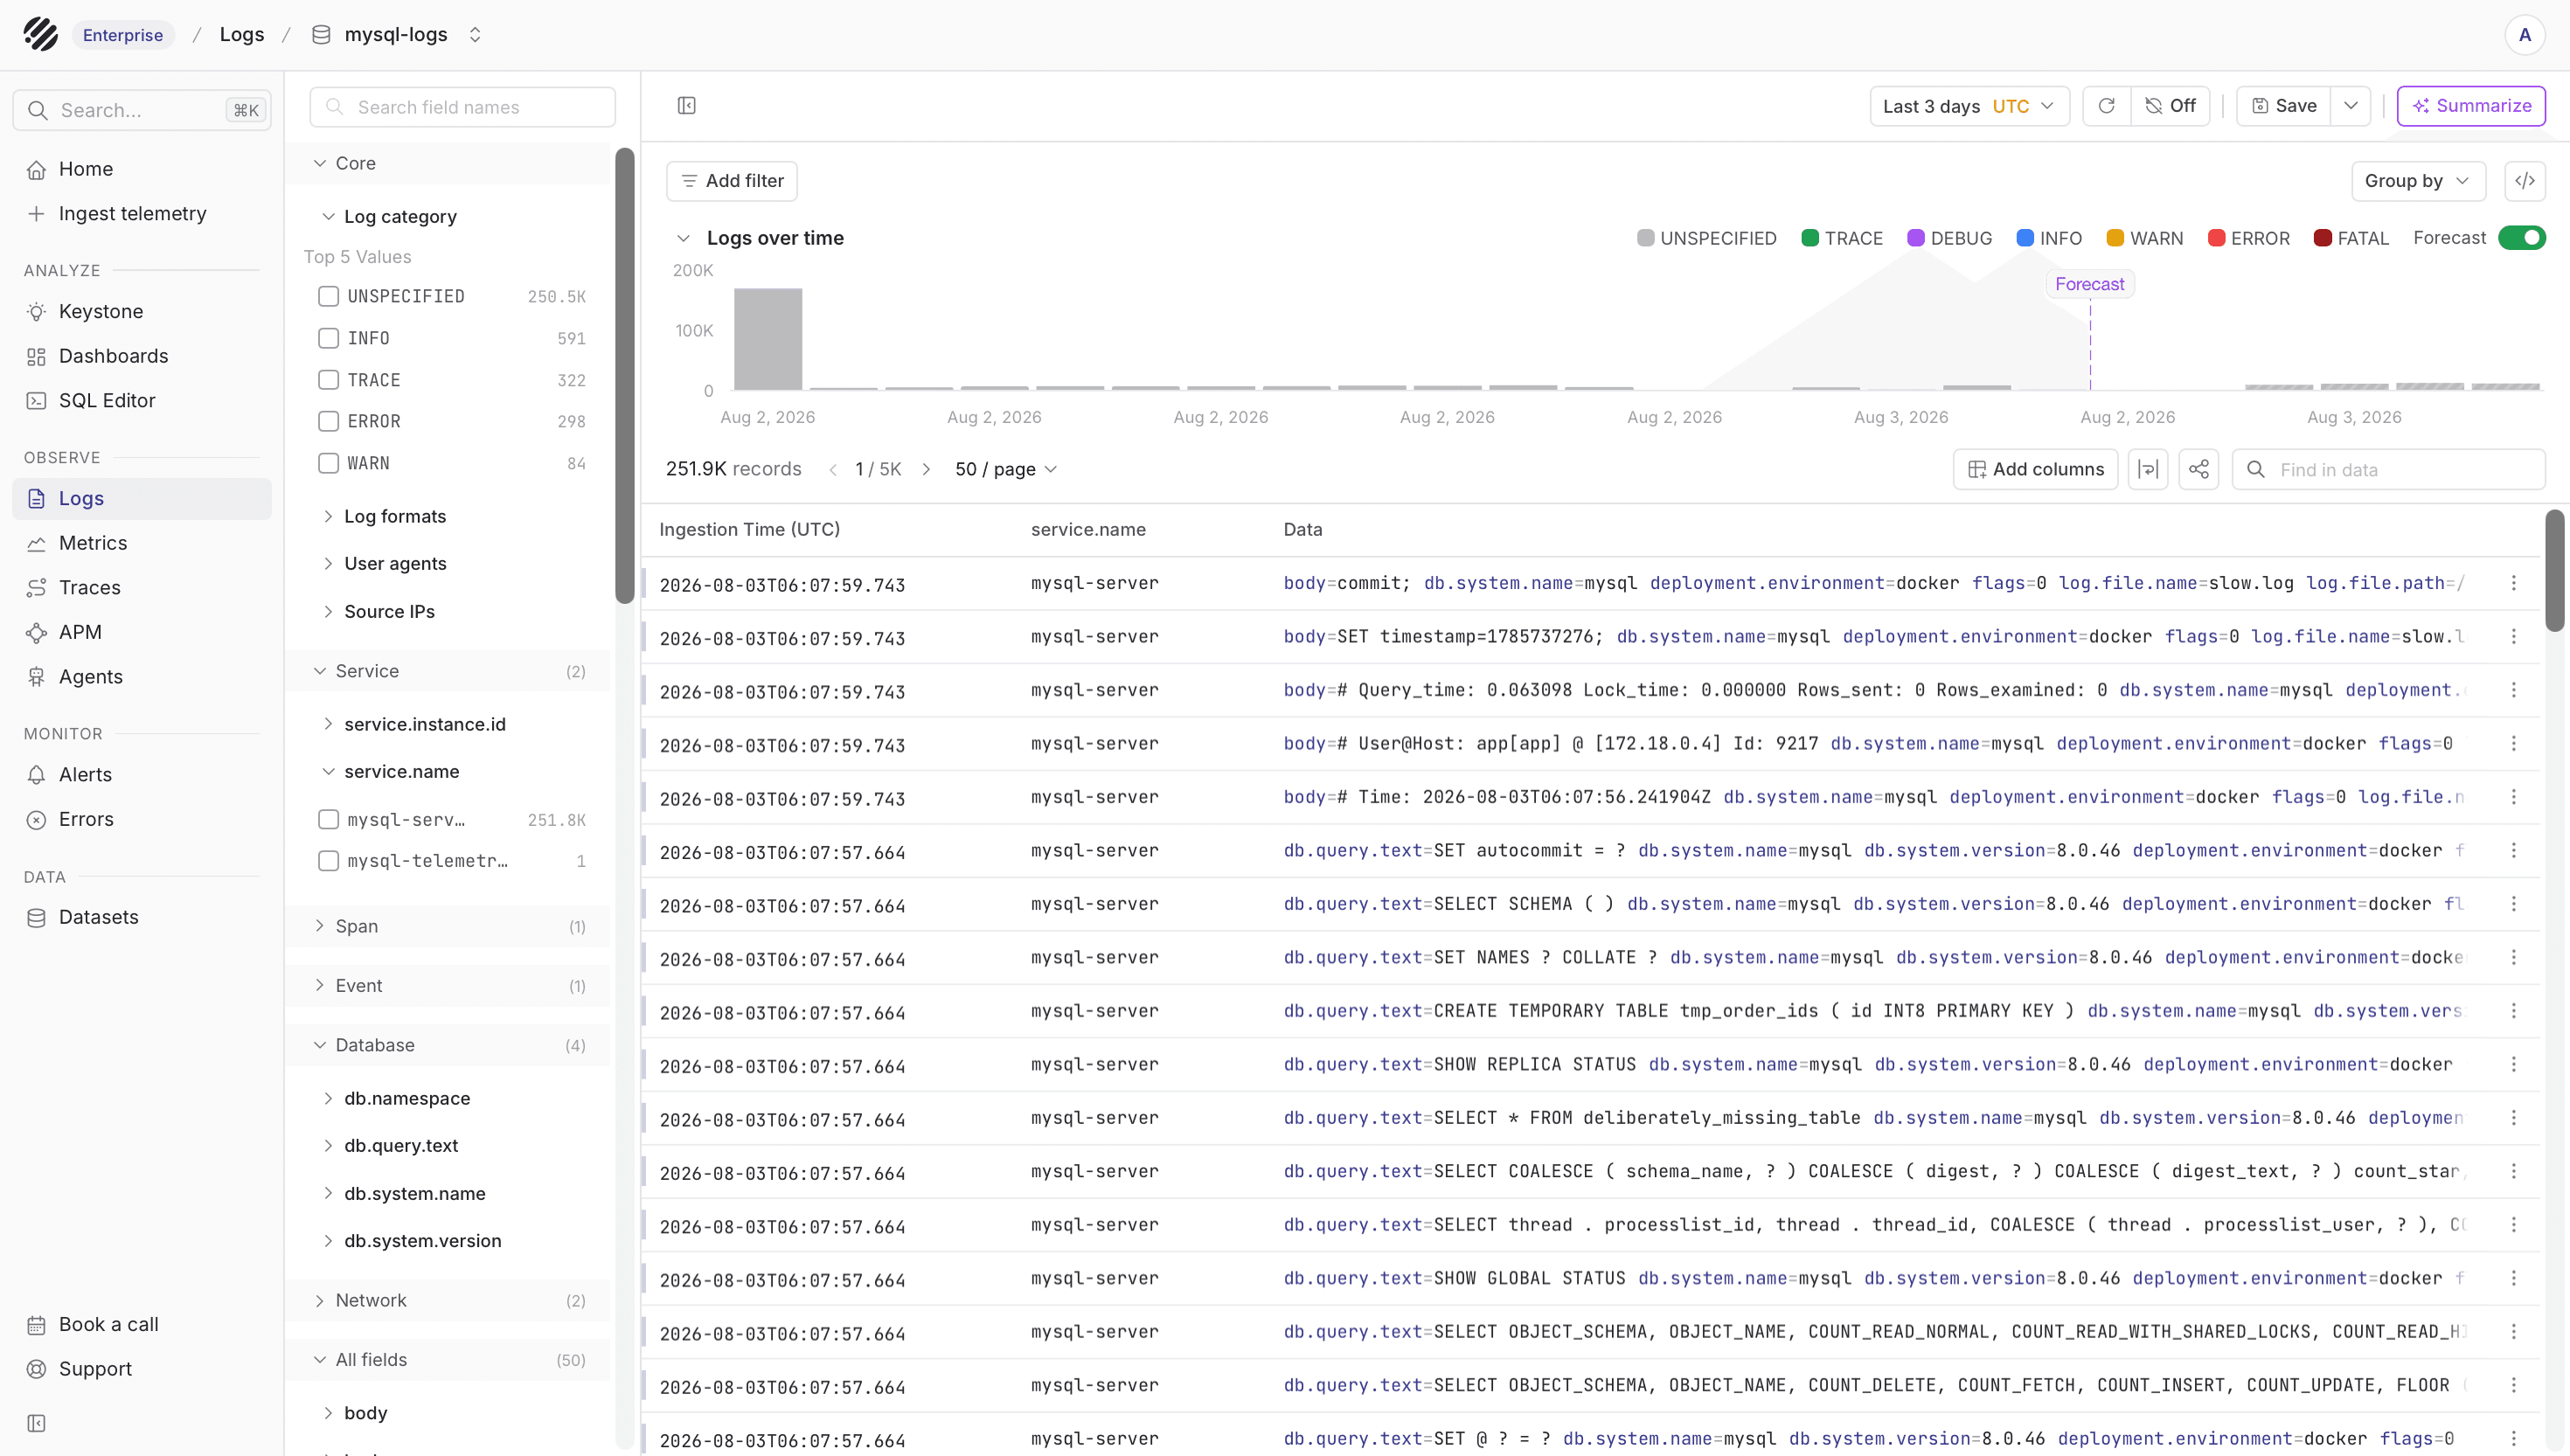This screenshot has height=1456, width=2570.
Task: Collapse the left sidebar icon
Action: [x=36, y=1423]
